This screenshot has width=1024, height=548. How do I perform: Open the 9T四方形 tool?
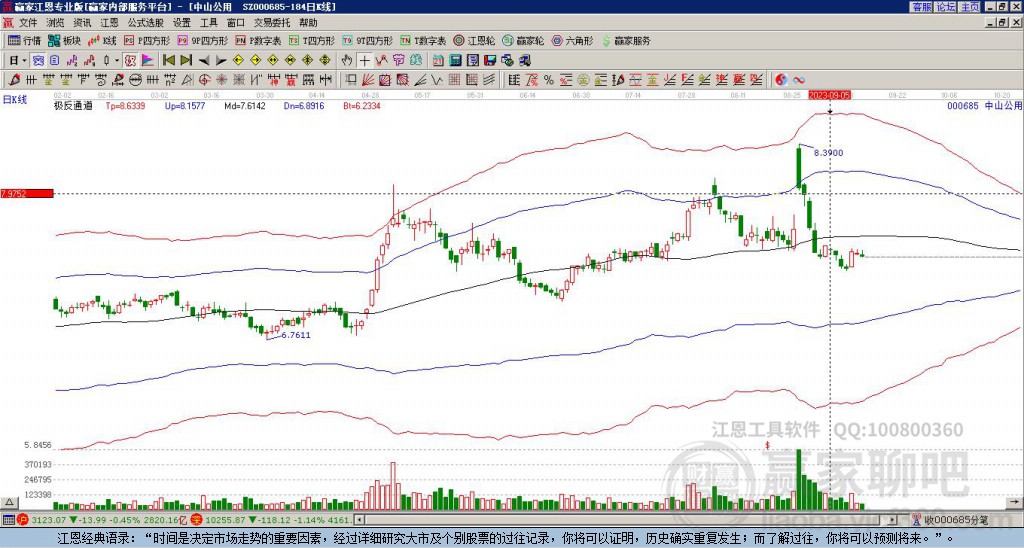[x=367, y=40]
